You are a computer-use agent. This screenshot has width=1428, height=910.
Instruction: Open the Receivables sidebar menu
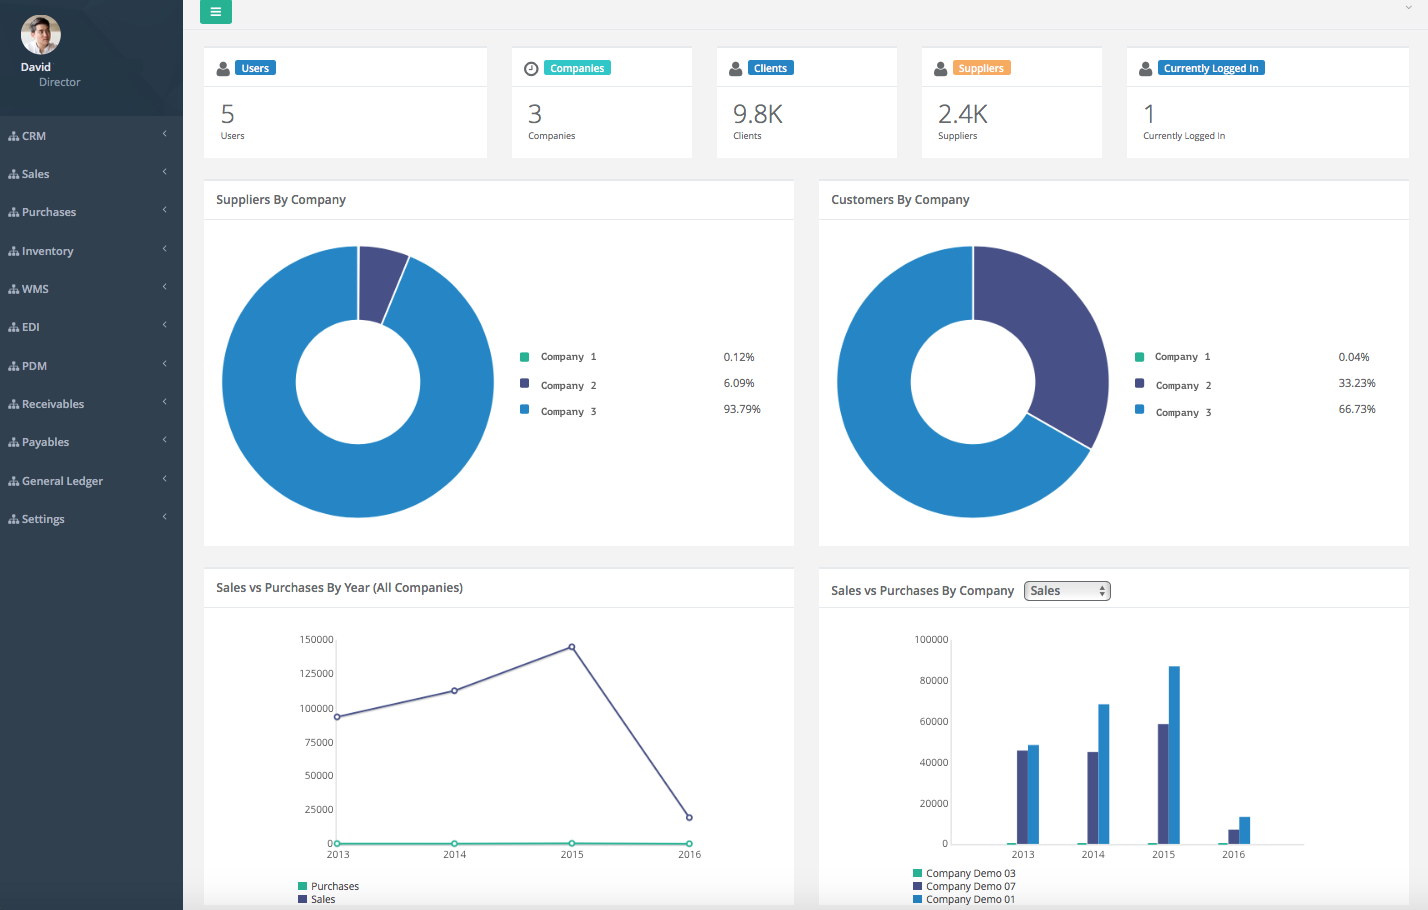(53, 404)
